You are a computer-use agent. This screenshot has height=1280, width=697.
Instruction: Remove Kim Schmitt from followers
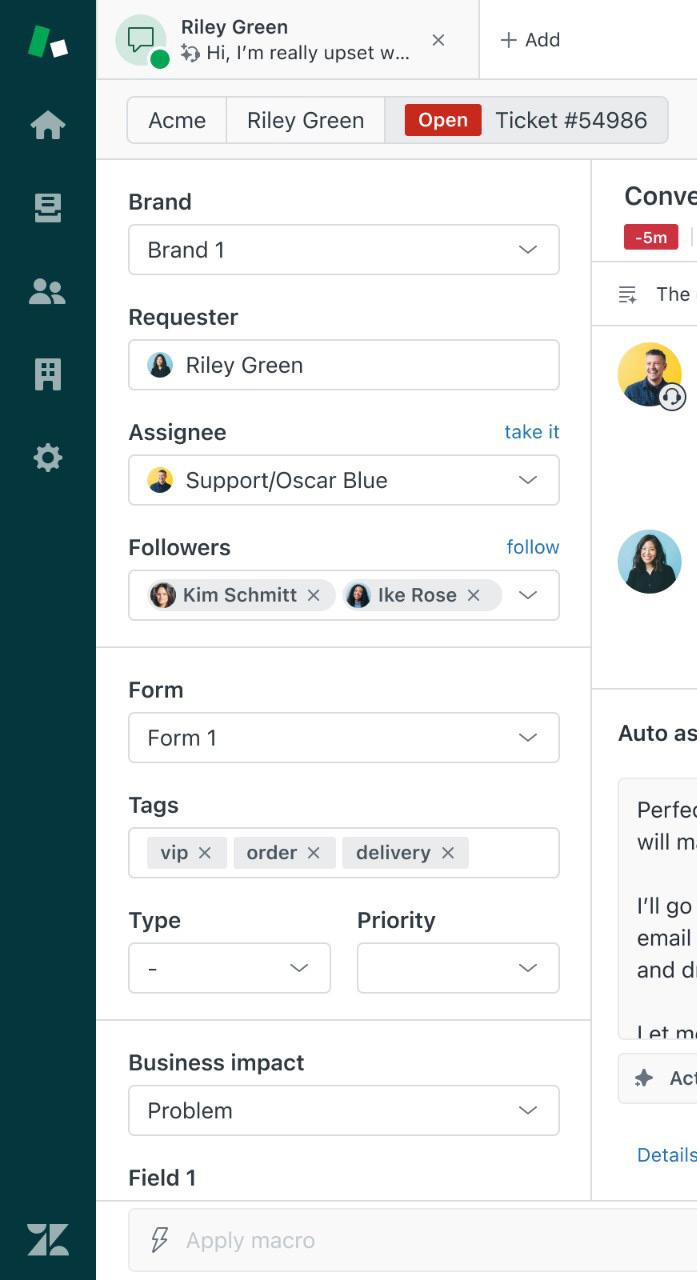314,595
